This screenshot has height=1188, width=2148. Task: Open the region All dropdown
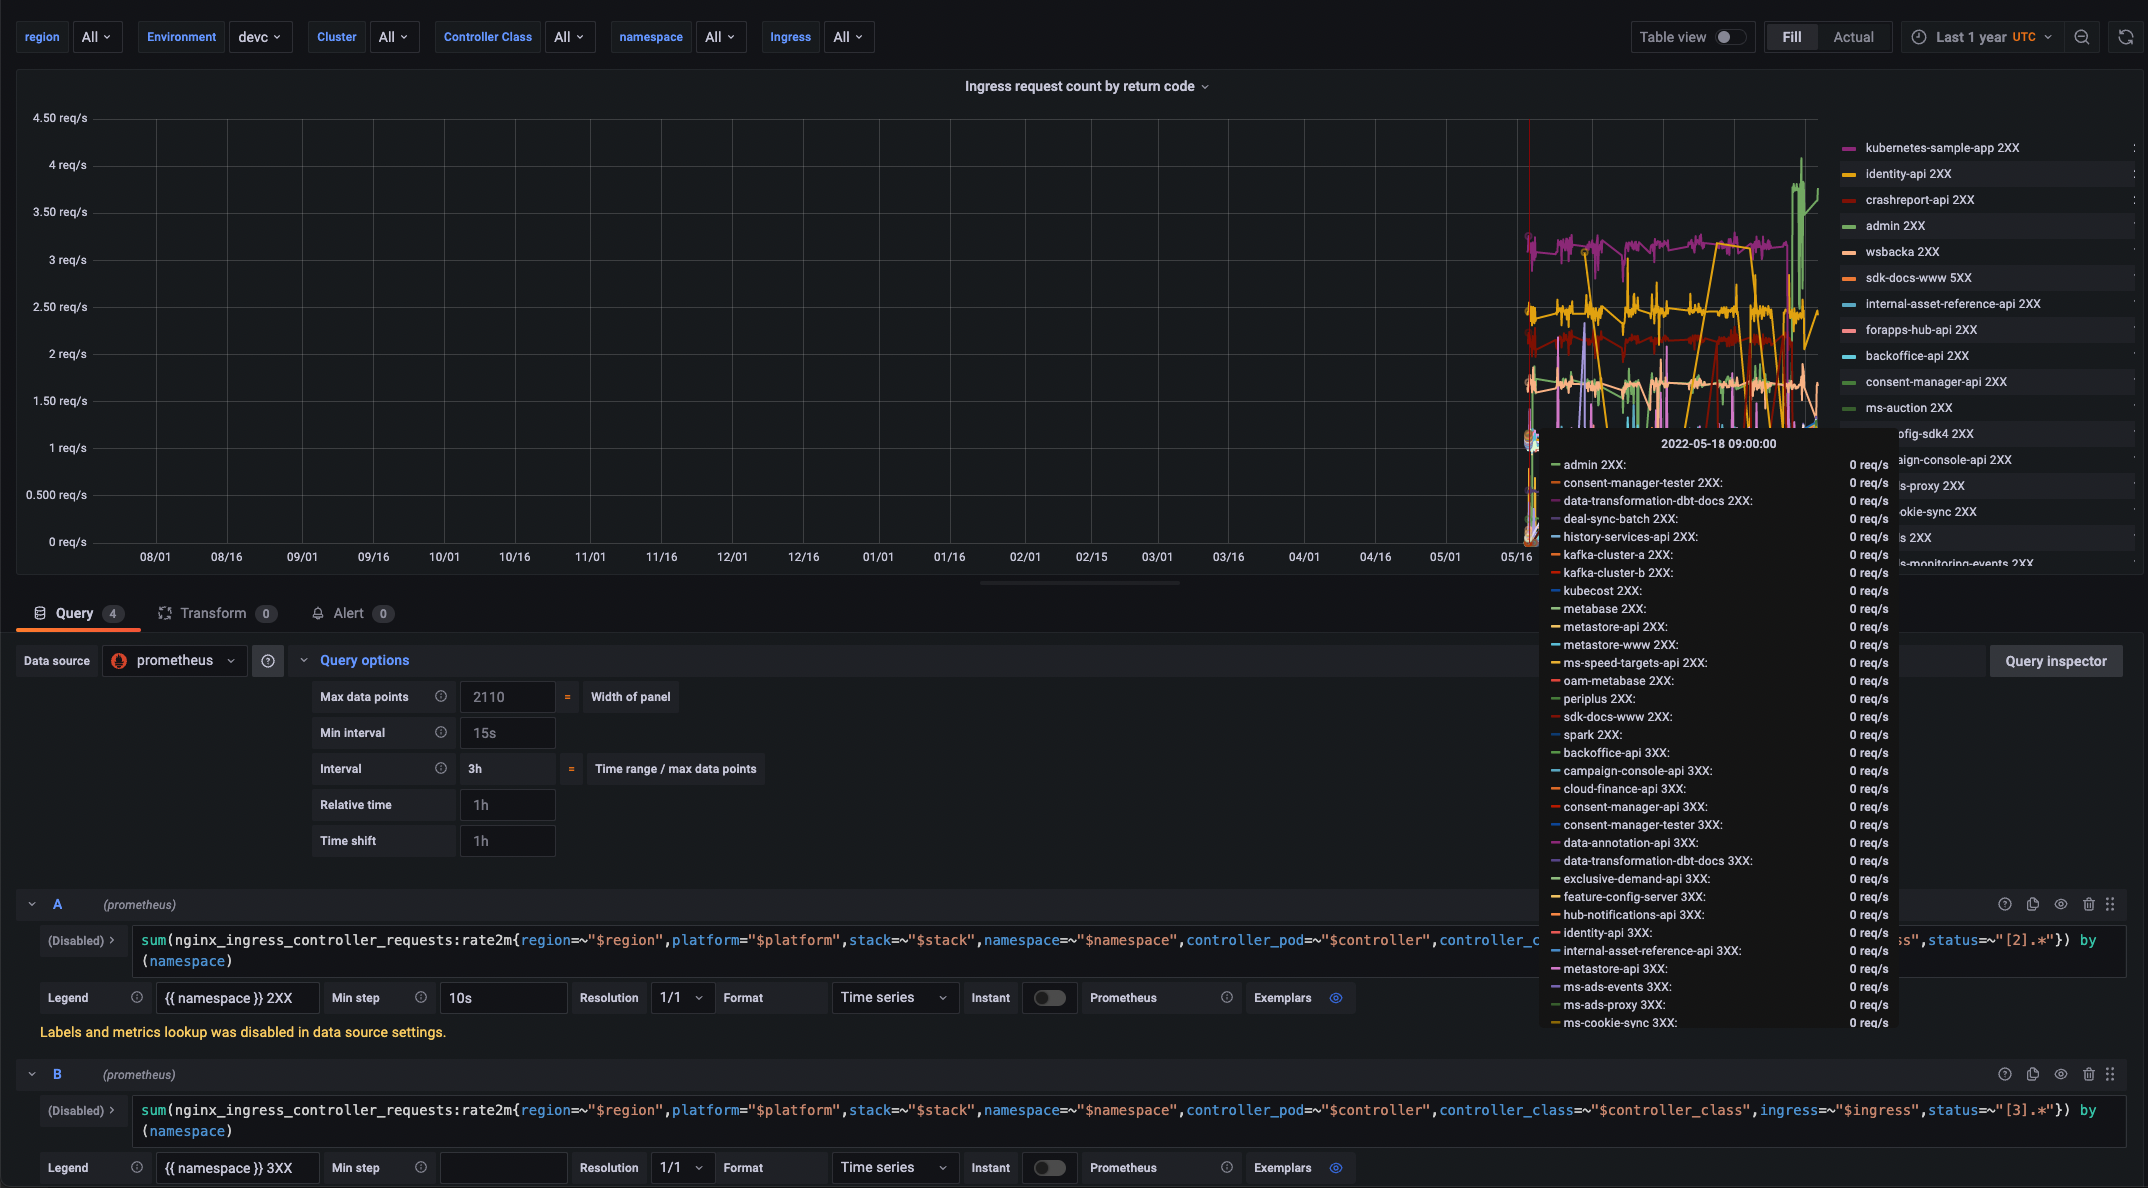97,36
